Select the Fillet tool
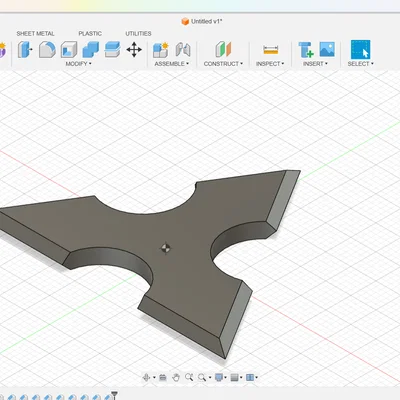This screenshot has width=400, height=400. 47,50
